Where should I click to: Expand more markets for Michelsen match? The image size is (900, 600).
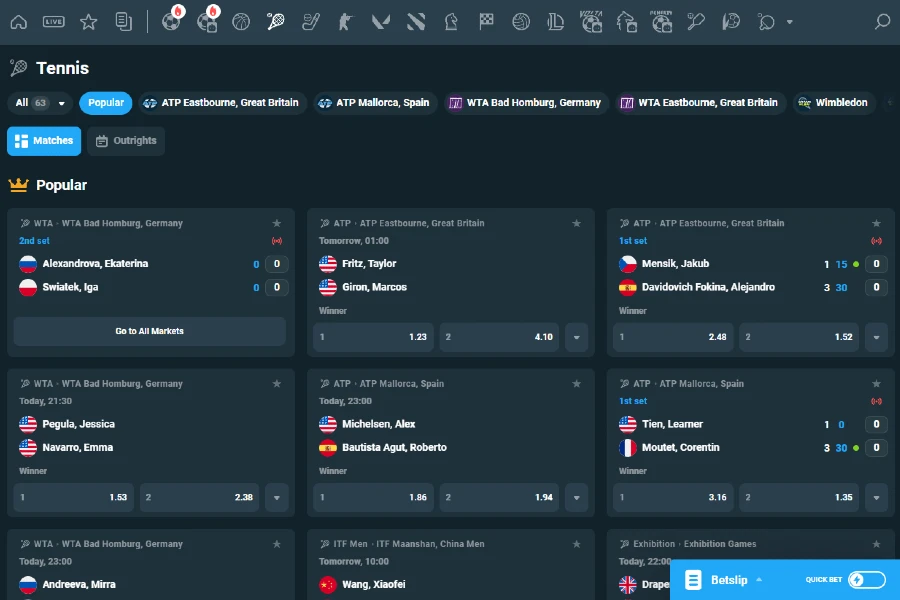point(577,497)
